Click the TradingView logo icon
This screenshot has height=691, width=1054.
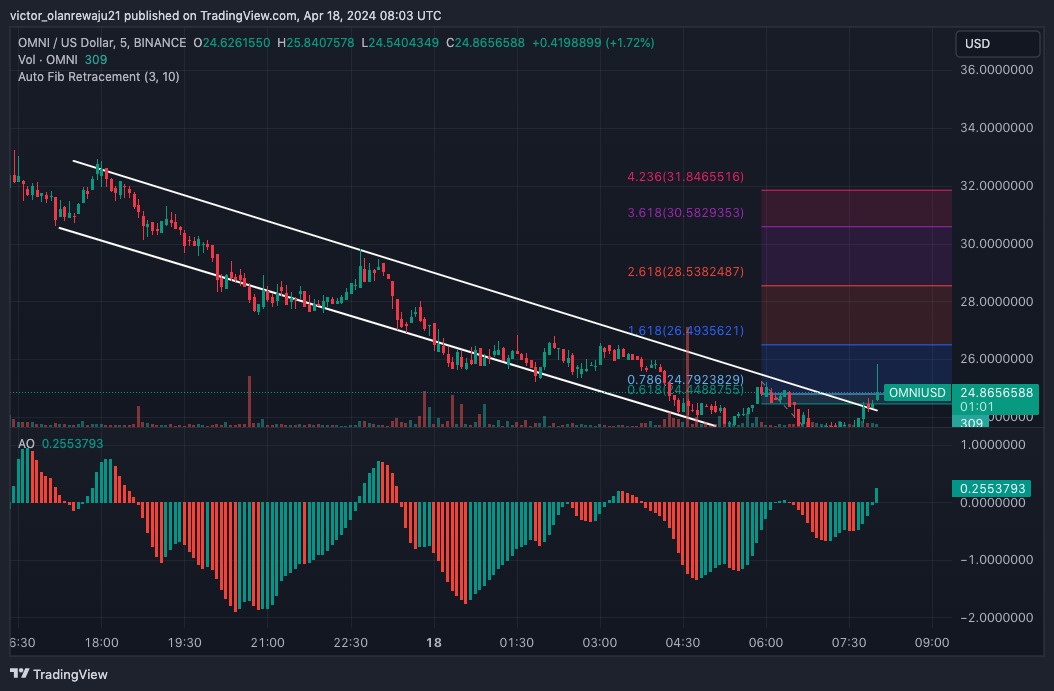[x=21, y=674]
